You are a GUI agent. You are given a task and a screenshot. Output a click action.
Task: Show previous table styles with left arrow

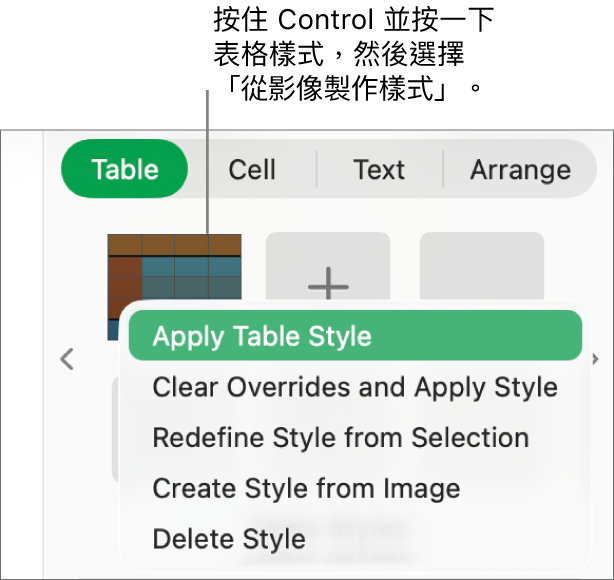coord(67,359)
